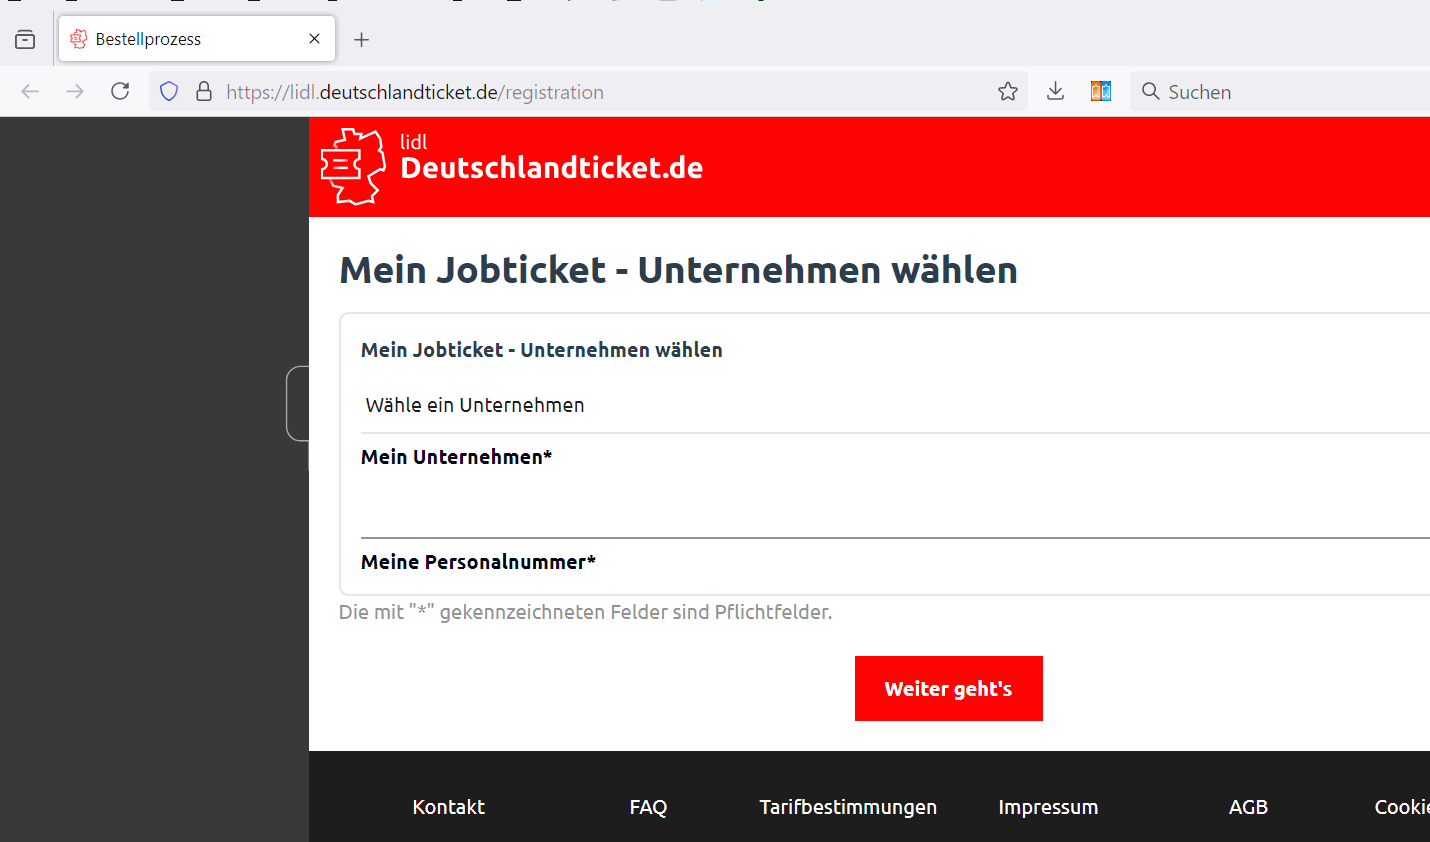Open the Impressum footer link
The width and height of the screenshot is (1430, 842).
tap(1048, 807)
